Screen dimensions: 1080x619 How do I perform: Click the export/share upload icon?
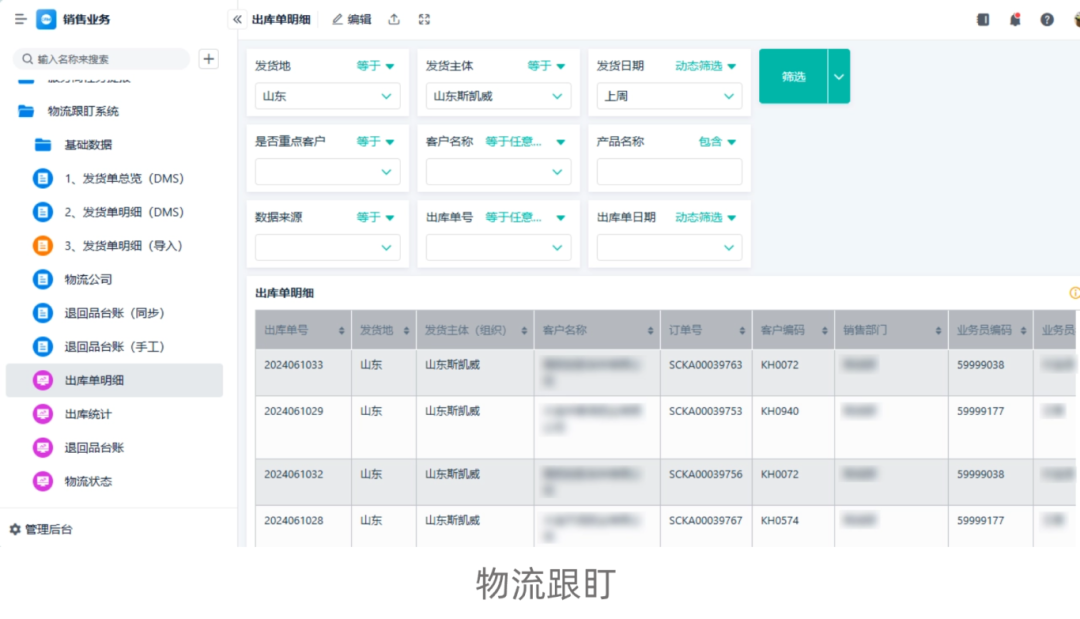point(394,19)
